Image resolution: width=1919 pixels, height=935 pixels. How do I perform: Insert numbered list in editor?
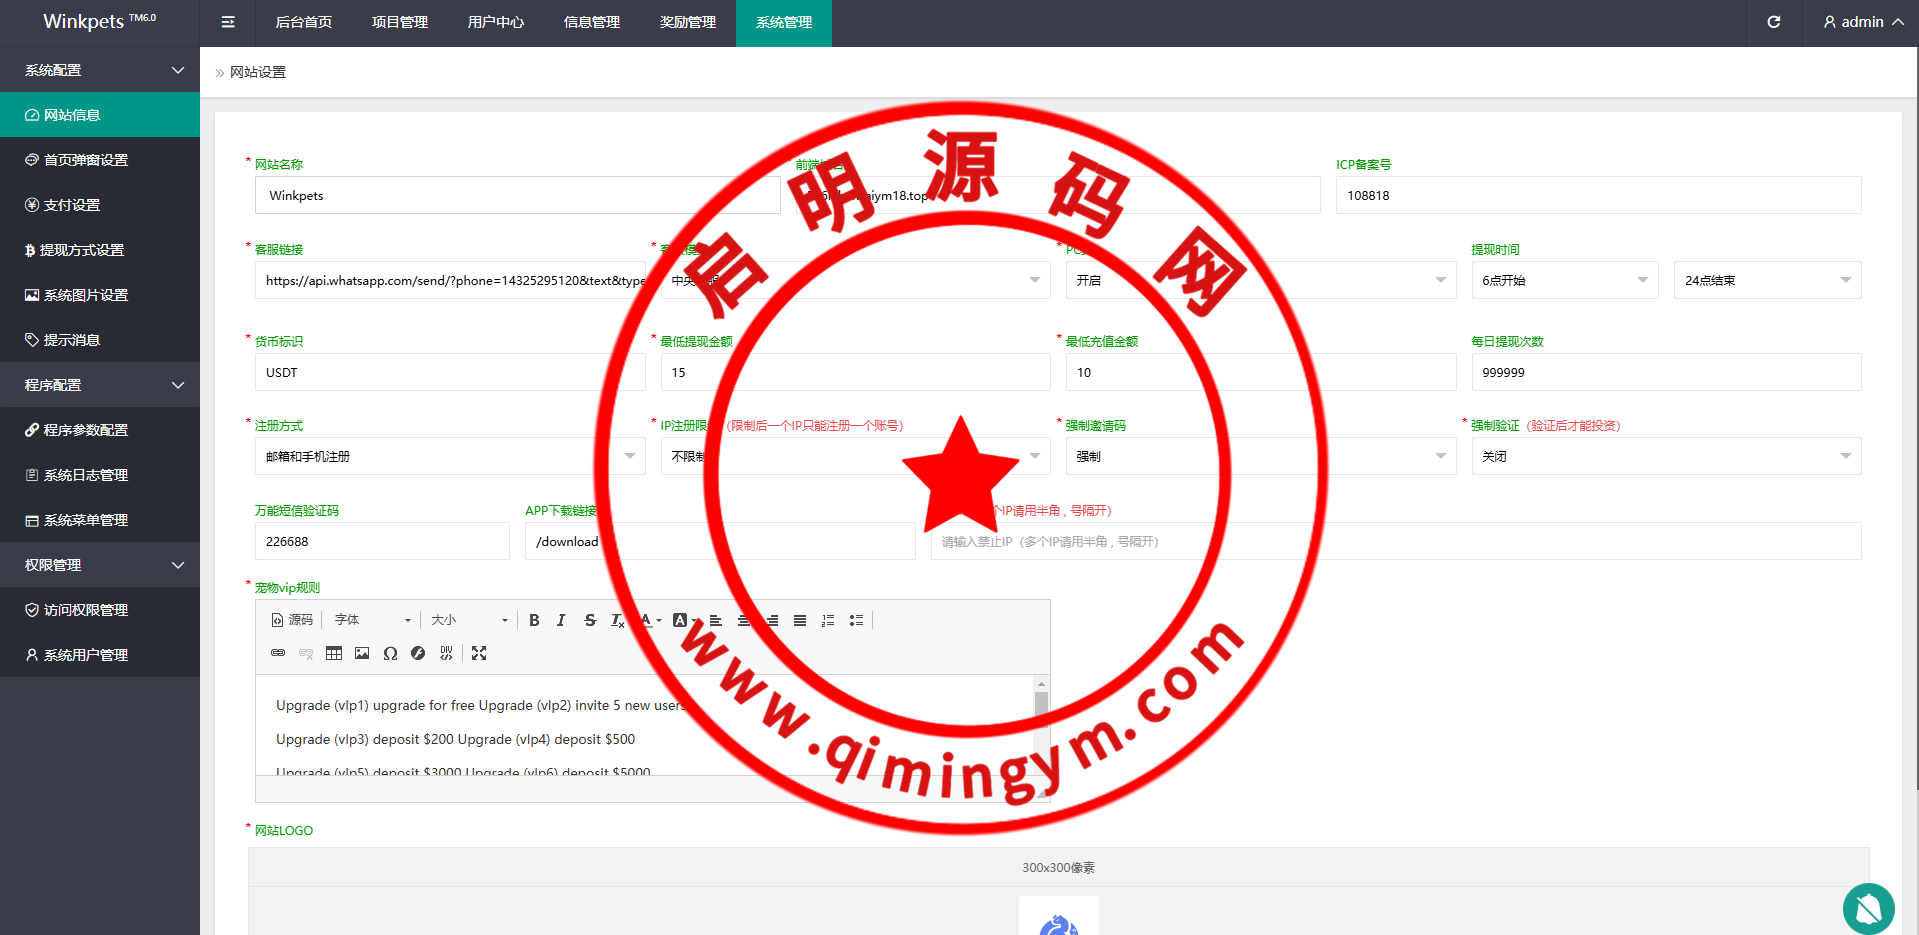tap(828, 620)
